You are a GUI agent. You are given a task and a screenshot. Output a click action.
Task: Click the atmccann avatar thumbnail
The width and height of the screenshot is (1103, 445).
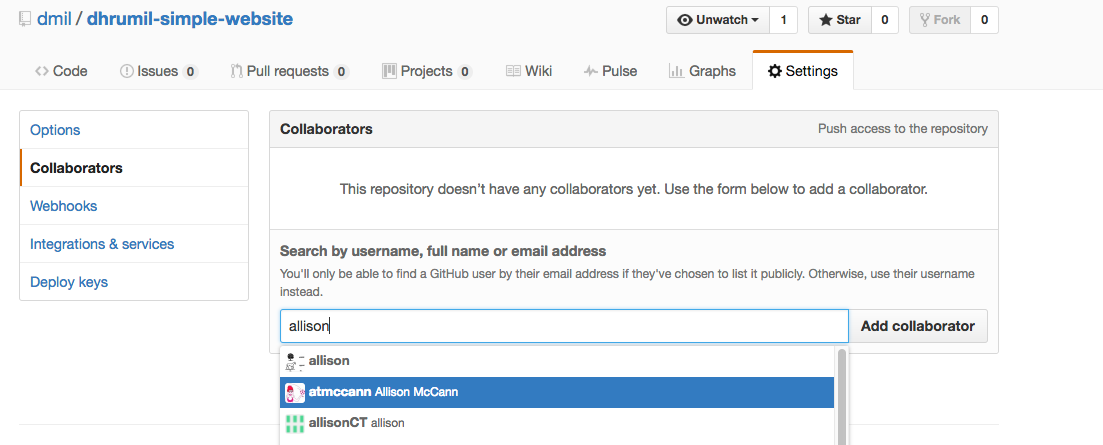pos(295,392)
